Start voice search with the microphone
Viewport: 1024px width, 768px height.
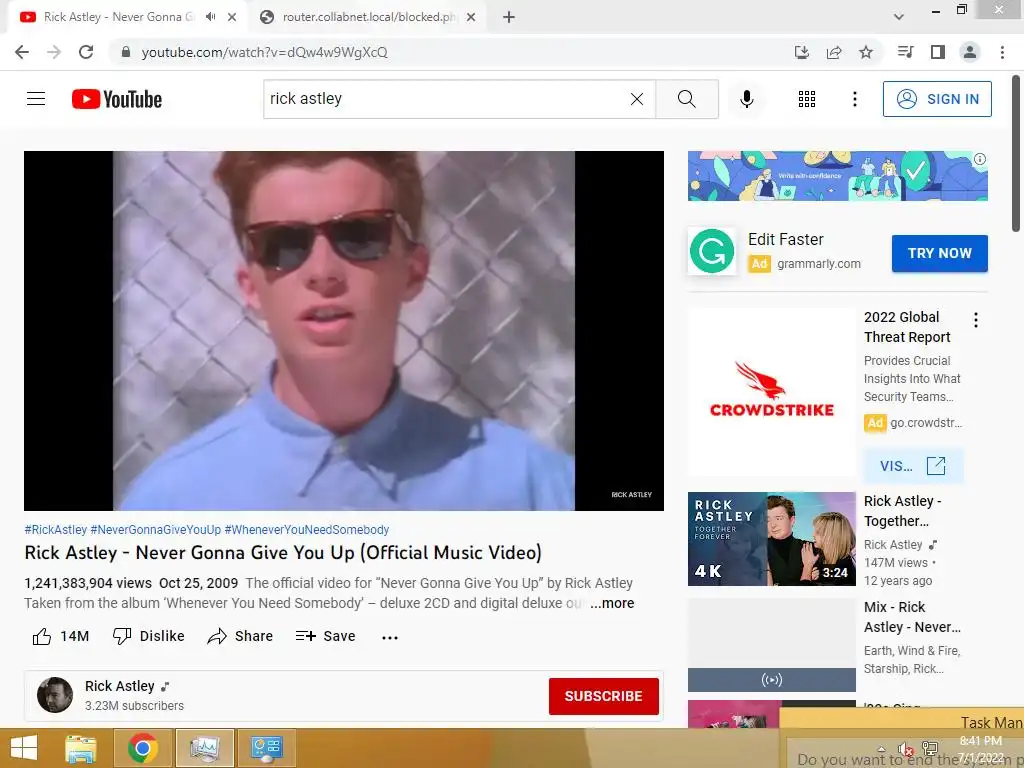[746, 99]
